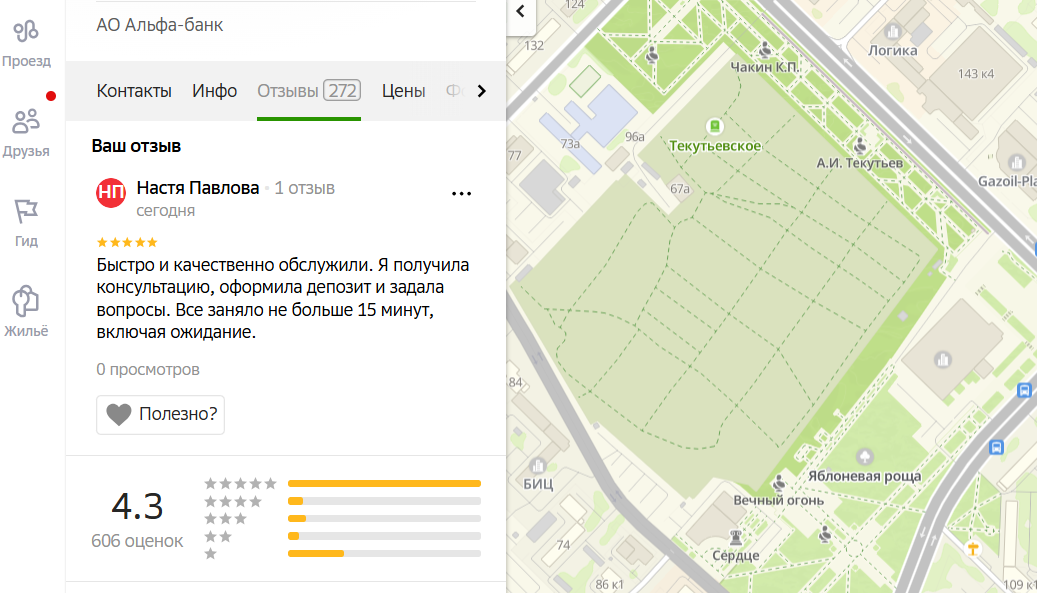Click building 96а on the map

point(635,137)
